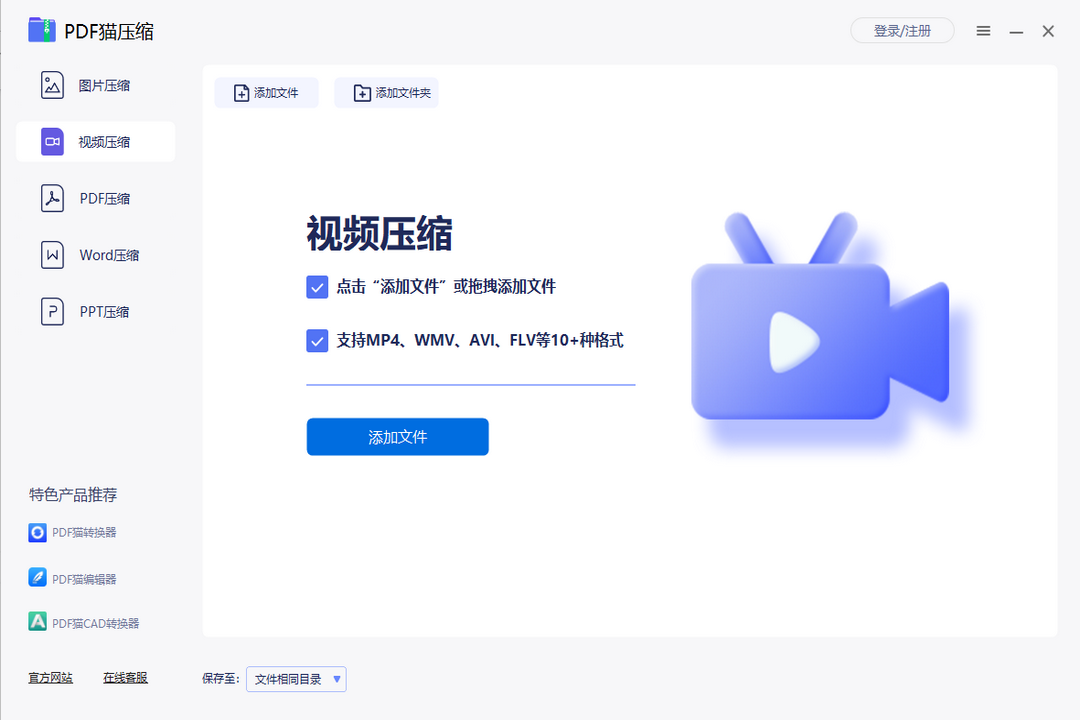Uncheck the 支持MP4、WMV等格式 checkbox
1080x720 pixels.
317,340
